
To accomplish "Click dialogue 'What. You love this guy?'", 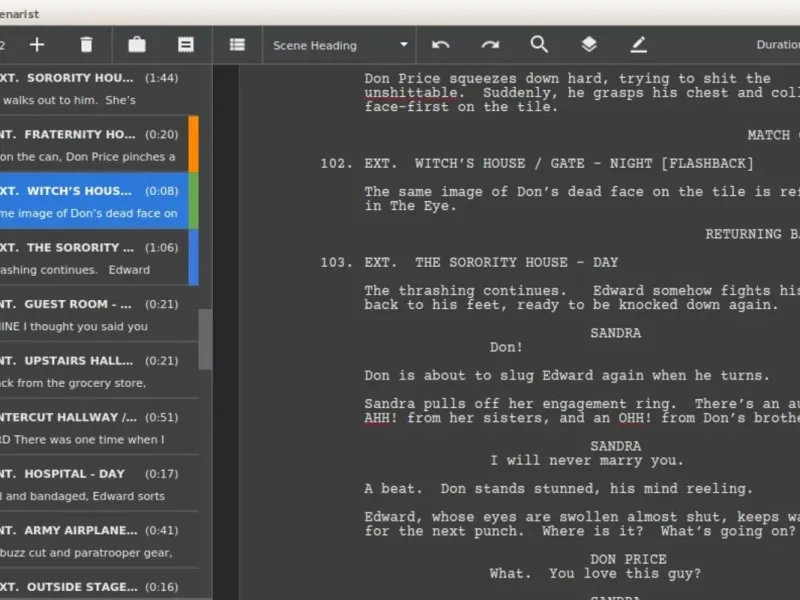I will pos(595,573).
